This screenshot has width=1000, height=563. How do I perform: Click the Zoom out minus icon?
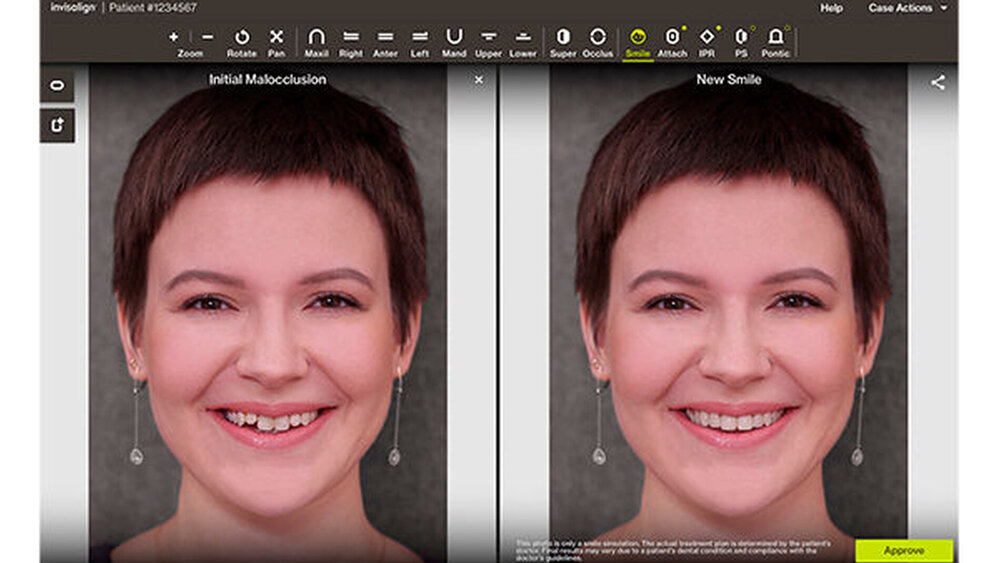(207, 37)
